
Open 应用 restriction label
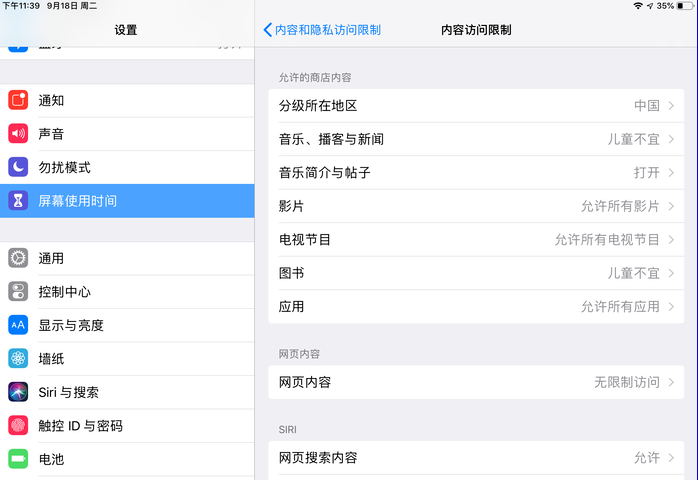click(x=292, y=306)
